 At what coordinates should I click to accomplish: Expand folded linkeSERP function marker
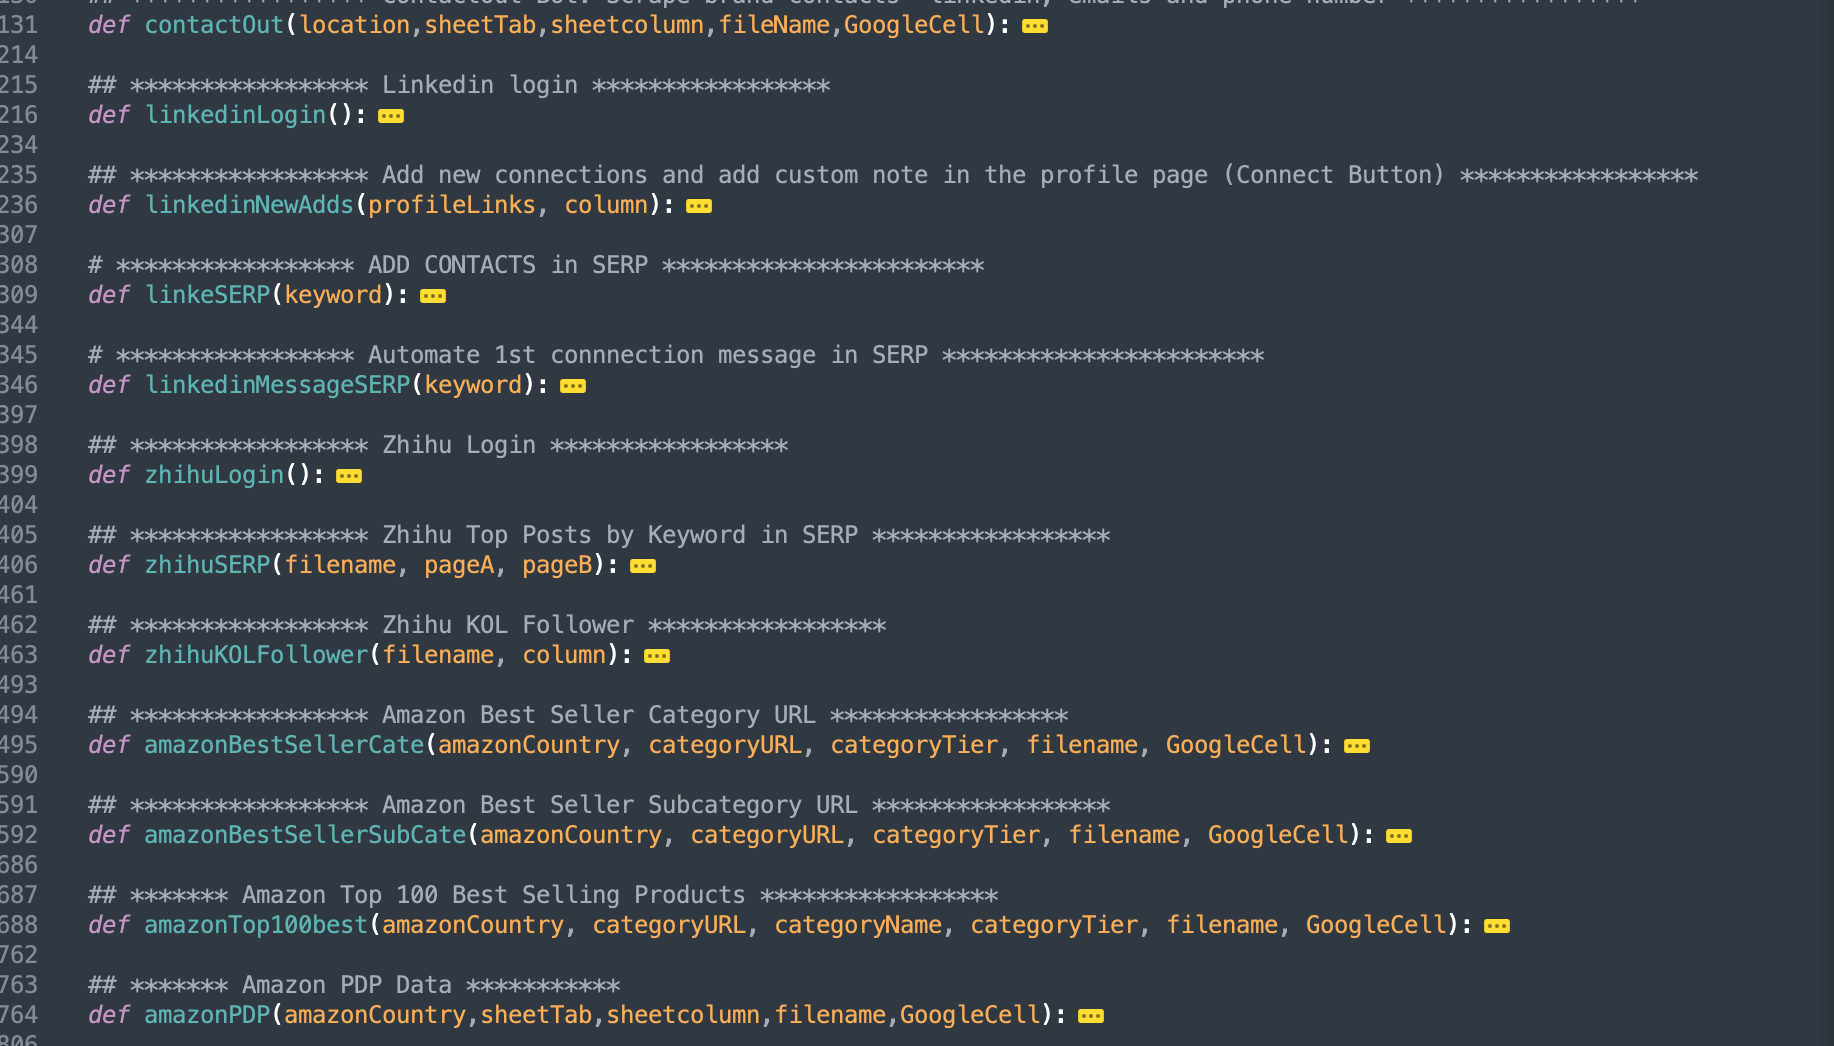pos(433,296)
